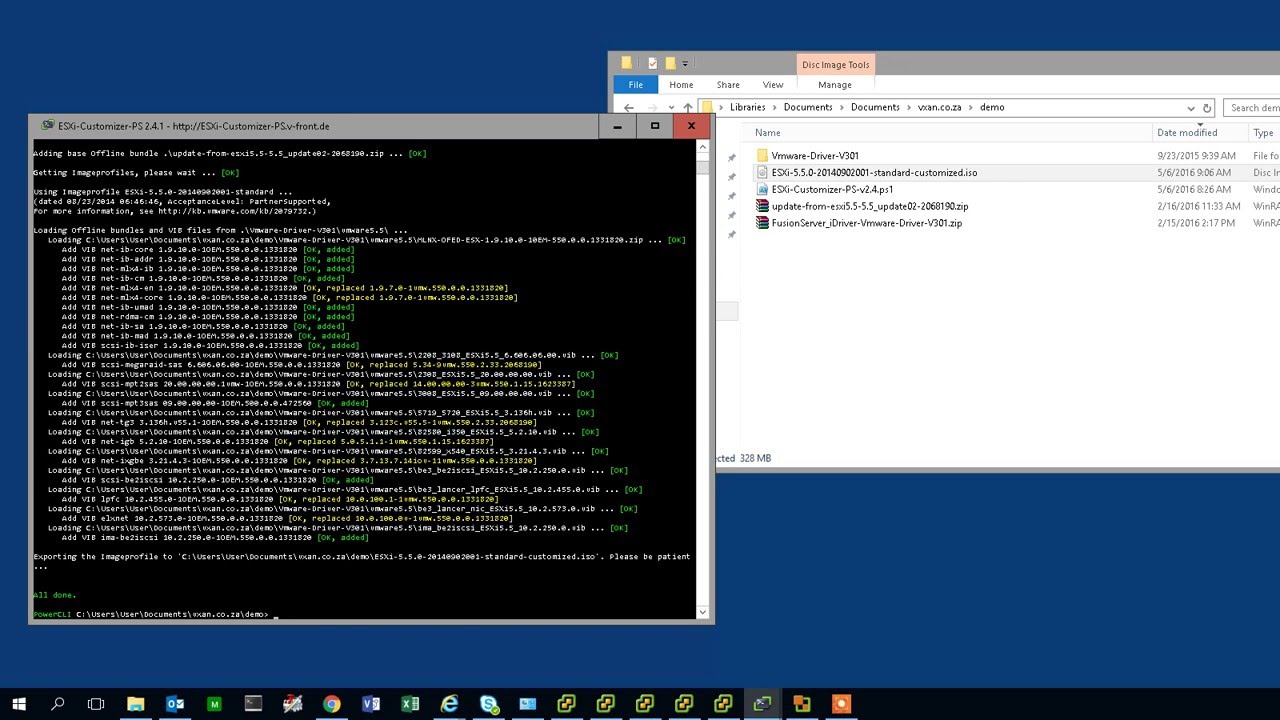Select ESXi-5.5.0-20140902001-standard-customized.iso file name
This screenshot has width=1280, height=720.
pyautogui.click(x=874, y=173)
